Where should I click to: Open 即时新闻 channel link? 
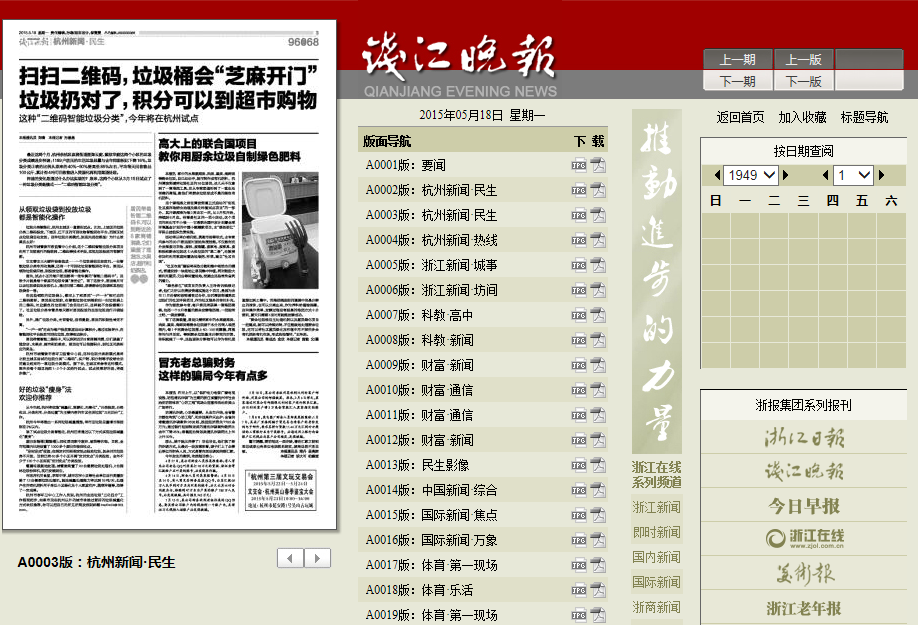pos(656,533)
